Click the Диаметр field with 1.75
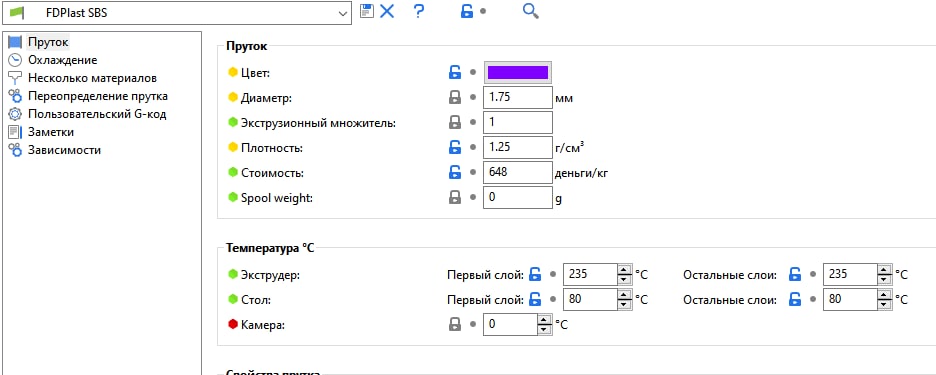Image resolution: width=936 pixels, height=375 pixels. [518, 97]
